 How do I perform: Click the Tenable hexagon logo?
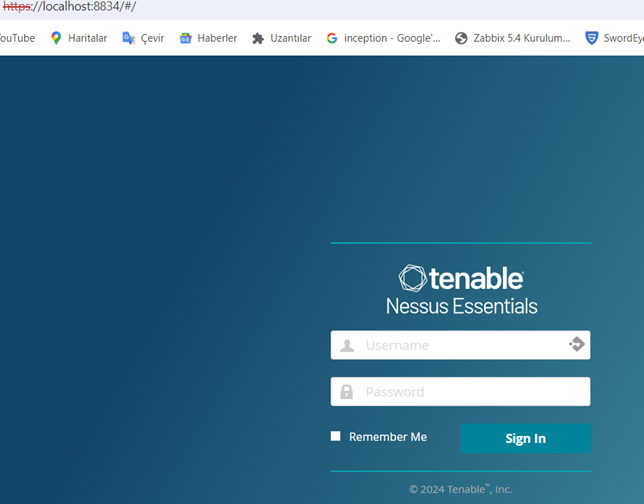pyautogui.click(x=412, y=277)
